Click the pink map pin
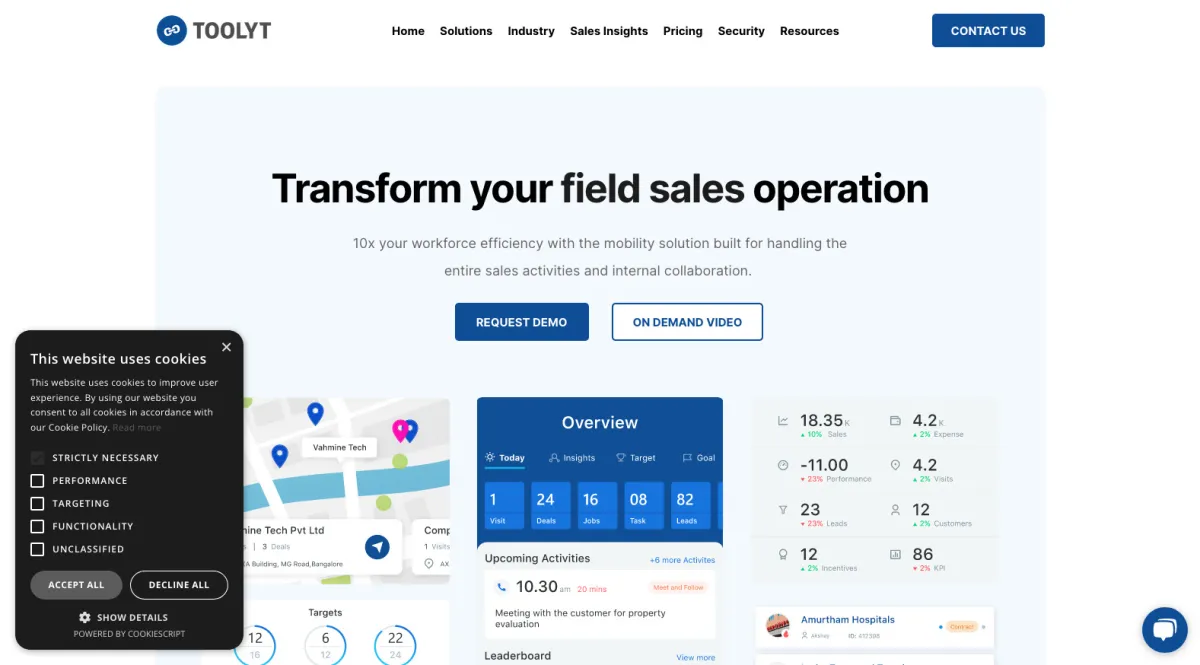1200x665 pixels. click(x=400, y=430)
